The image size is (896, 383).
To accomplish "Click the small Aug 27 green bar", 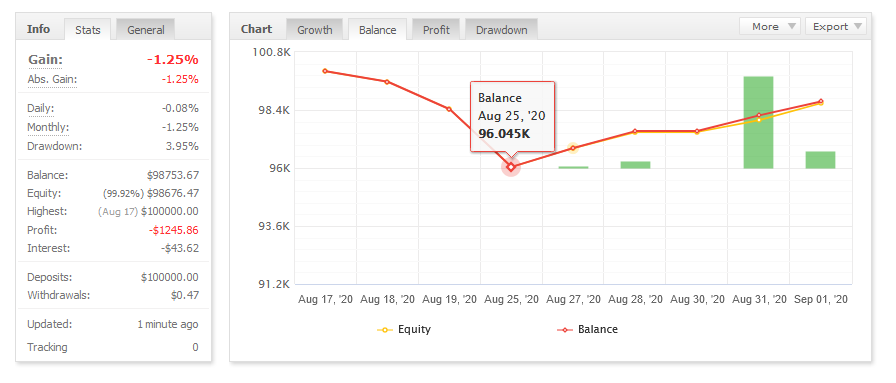I will 573,167.
